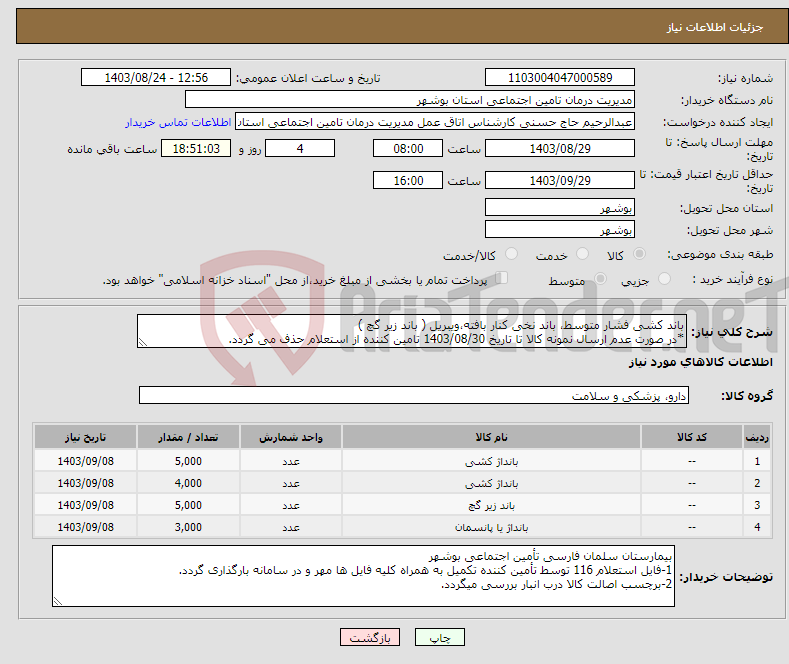The image size is (789, 664).
Task: Click the price validity date 1403/09/29
Action: pyautogui.click(x=560, y=180)
